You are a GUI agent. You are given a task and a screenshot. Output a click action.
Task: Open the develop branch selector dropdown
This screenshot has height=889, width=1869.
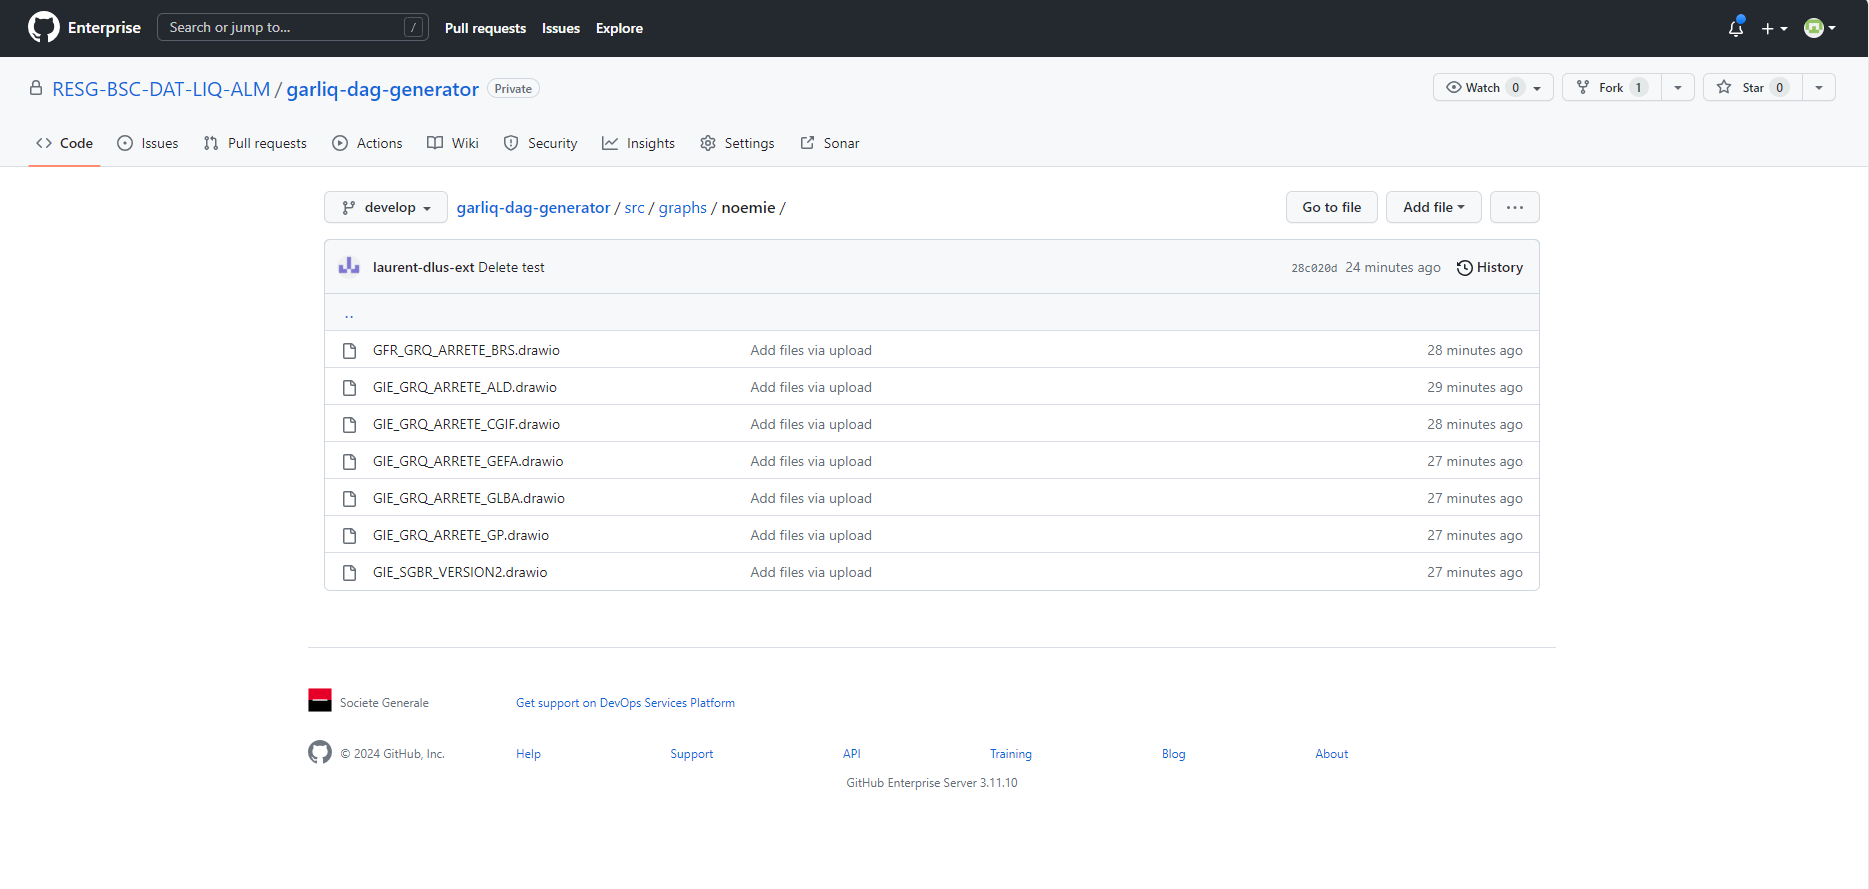click(386, 207)
